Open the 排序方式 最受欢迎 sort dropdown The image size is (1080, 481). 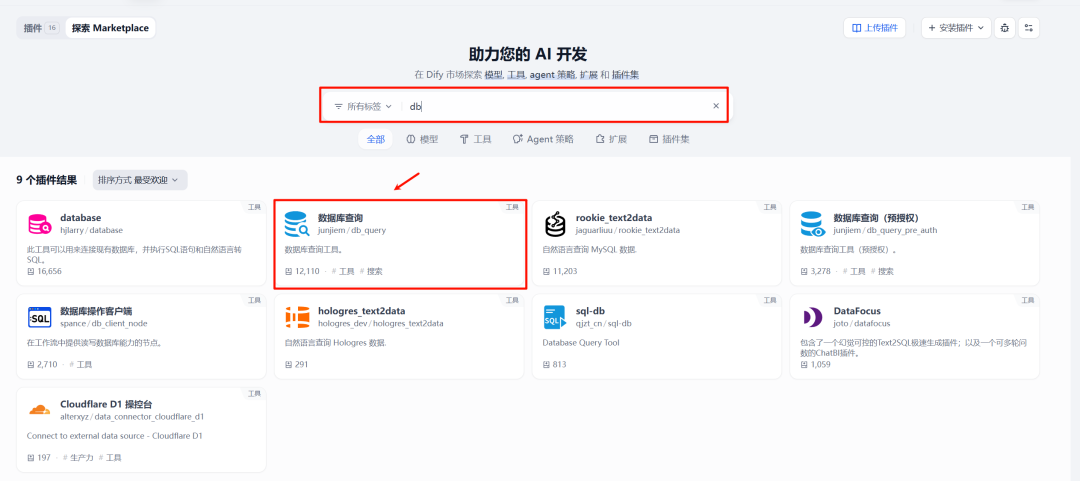tap(140, 180)
